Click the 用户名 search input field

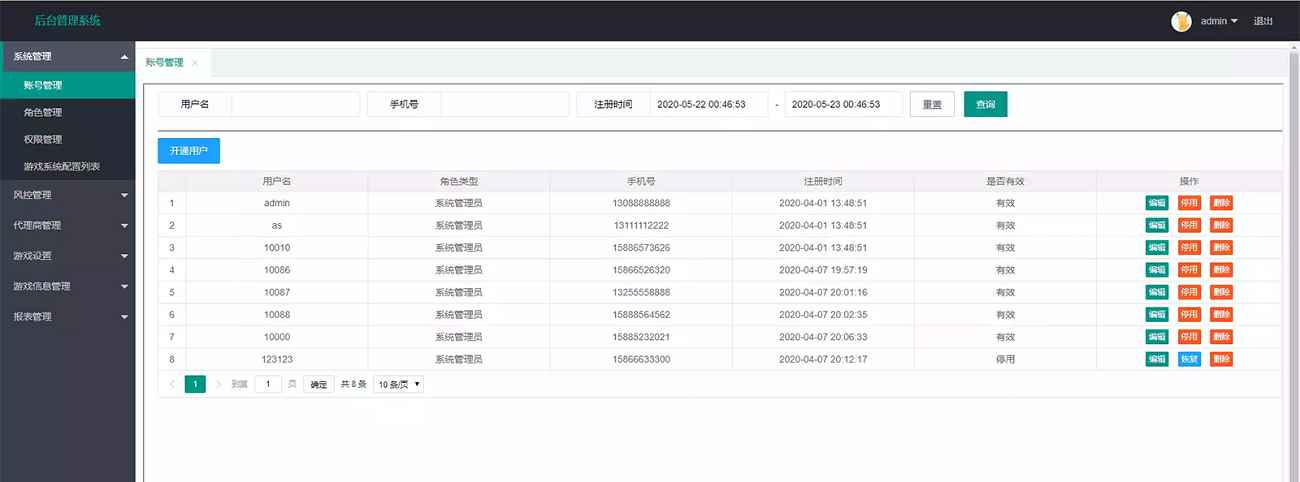tap(295, 105)
